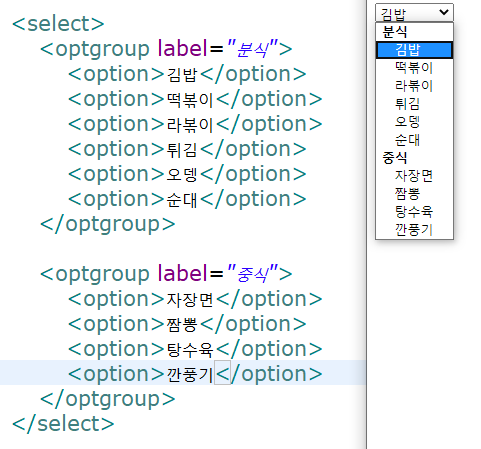Choose 튀김 in the dropdown list
The image size is (481, 449).
(414, 104)
